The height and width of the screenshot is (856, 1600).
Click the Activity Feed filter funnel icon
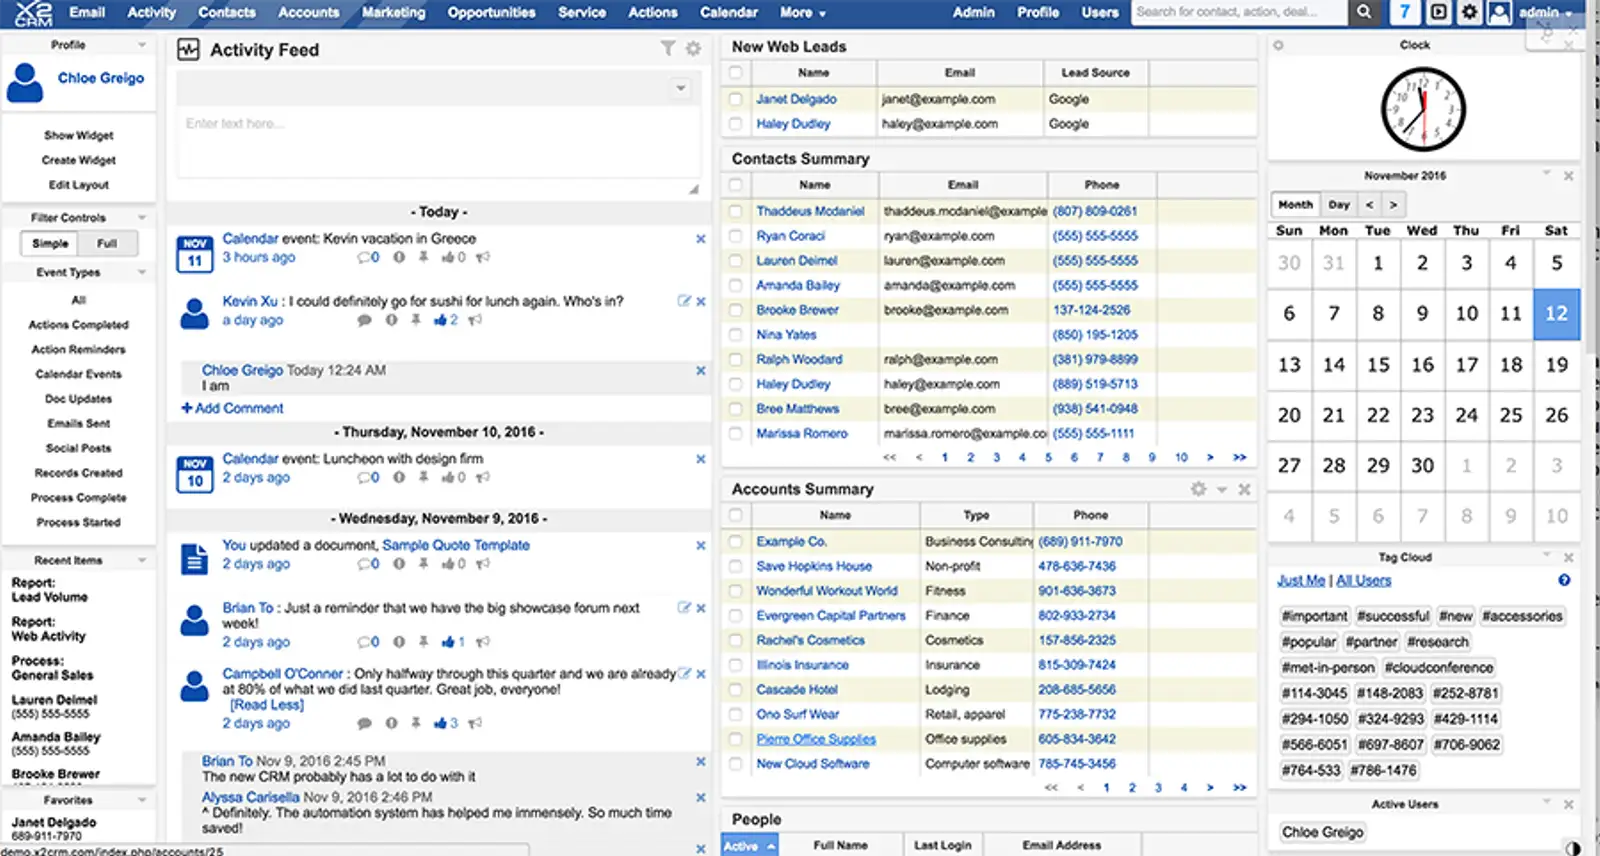point(668,48)
